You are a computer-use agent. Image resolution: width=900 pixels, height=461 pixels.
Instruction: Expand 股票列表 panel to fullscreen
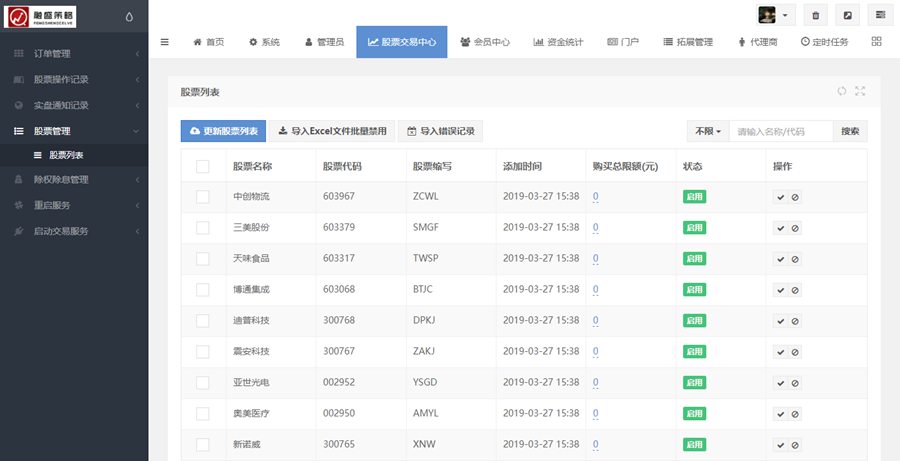(860, 91)
